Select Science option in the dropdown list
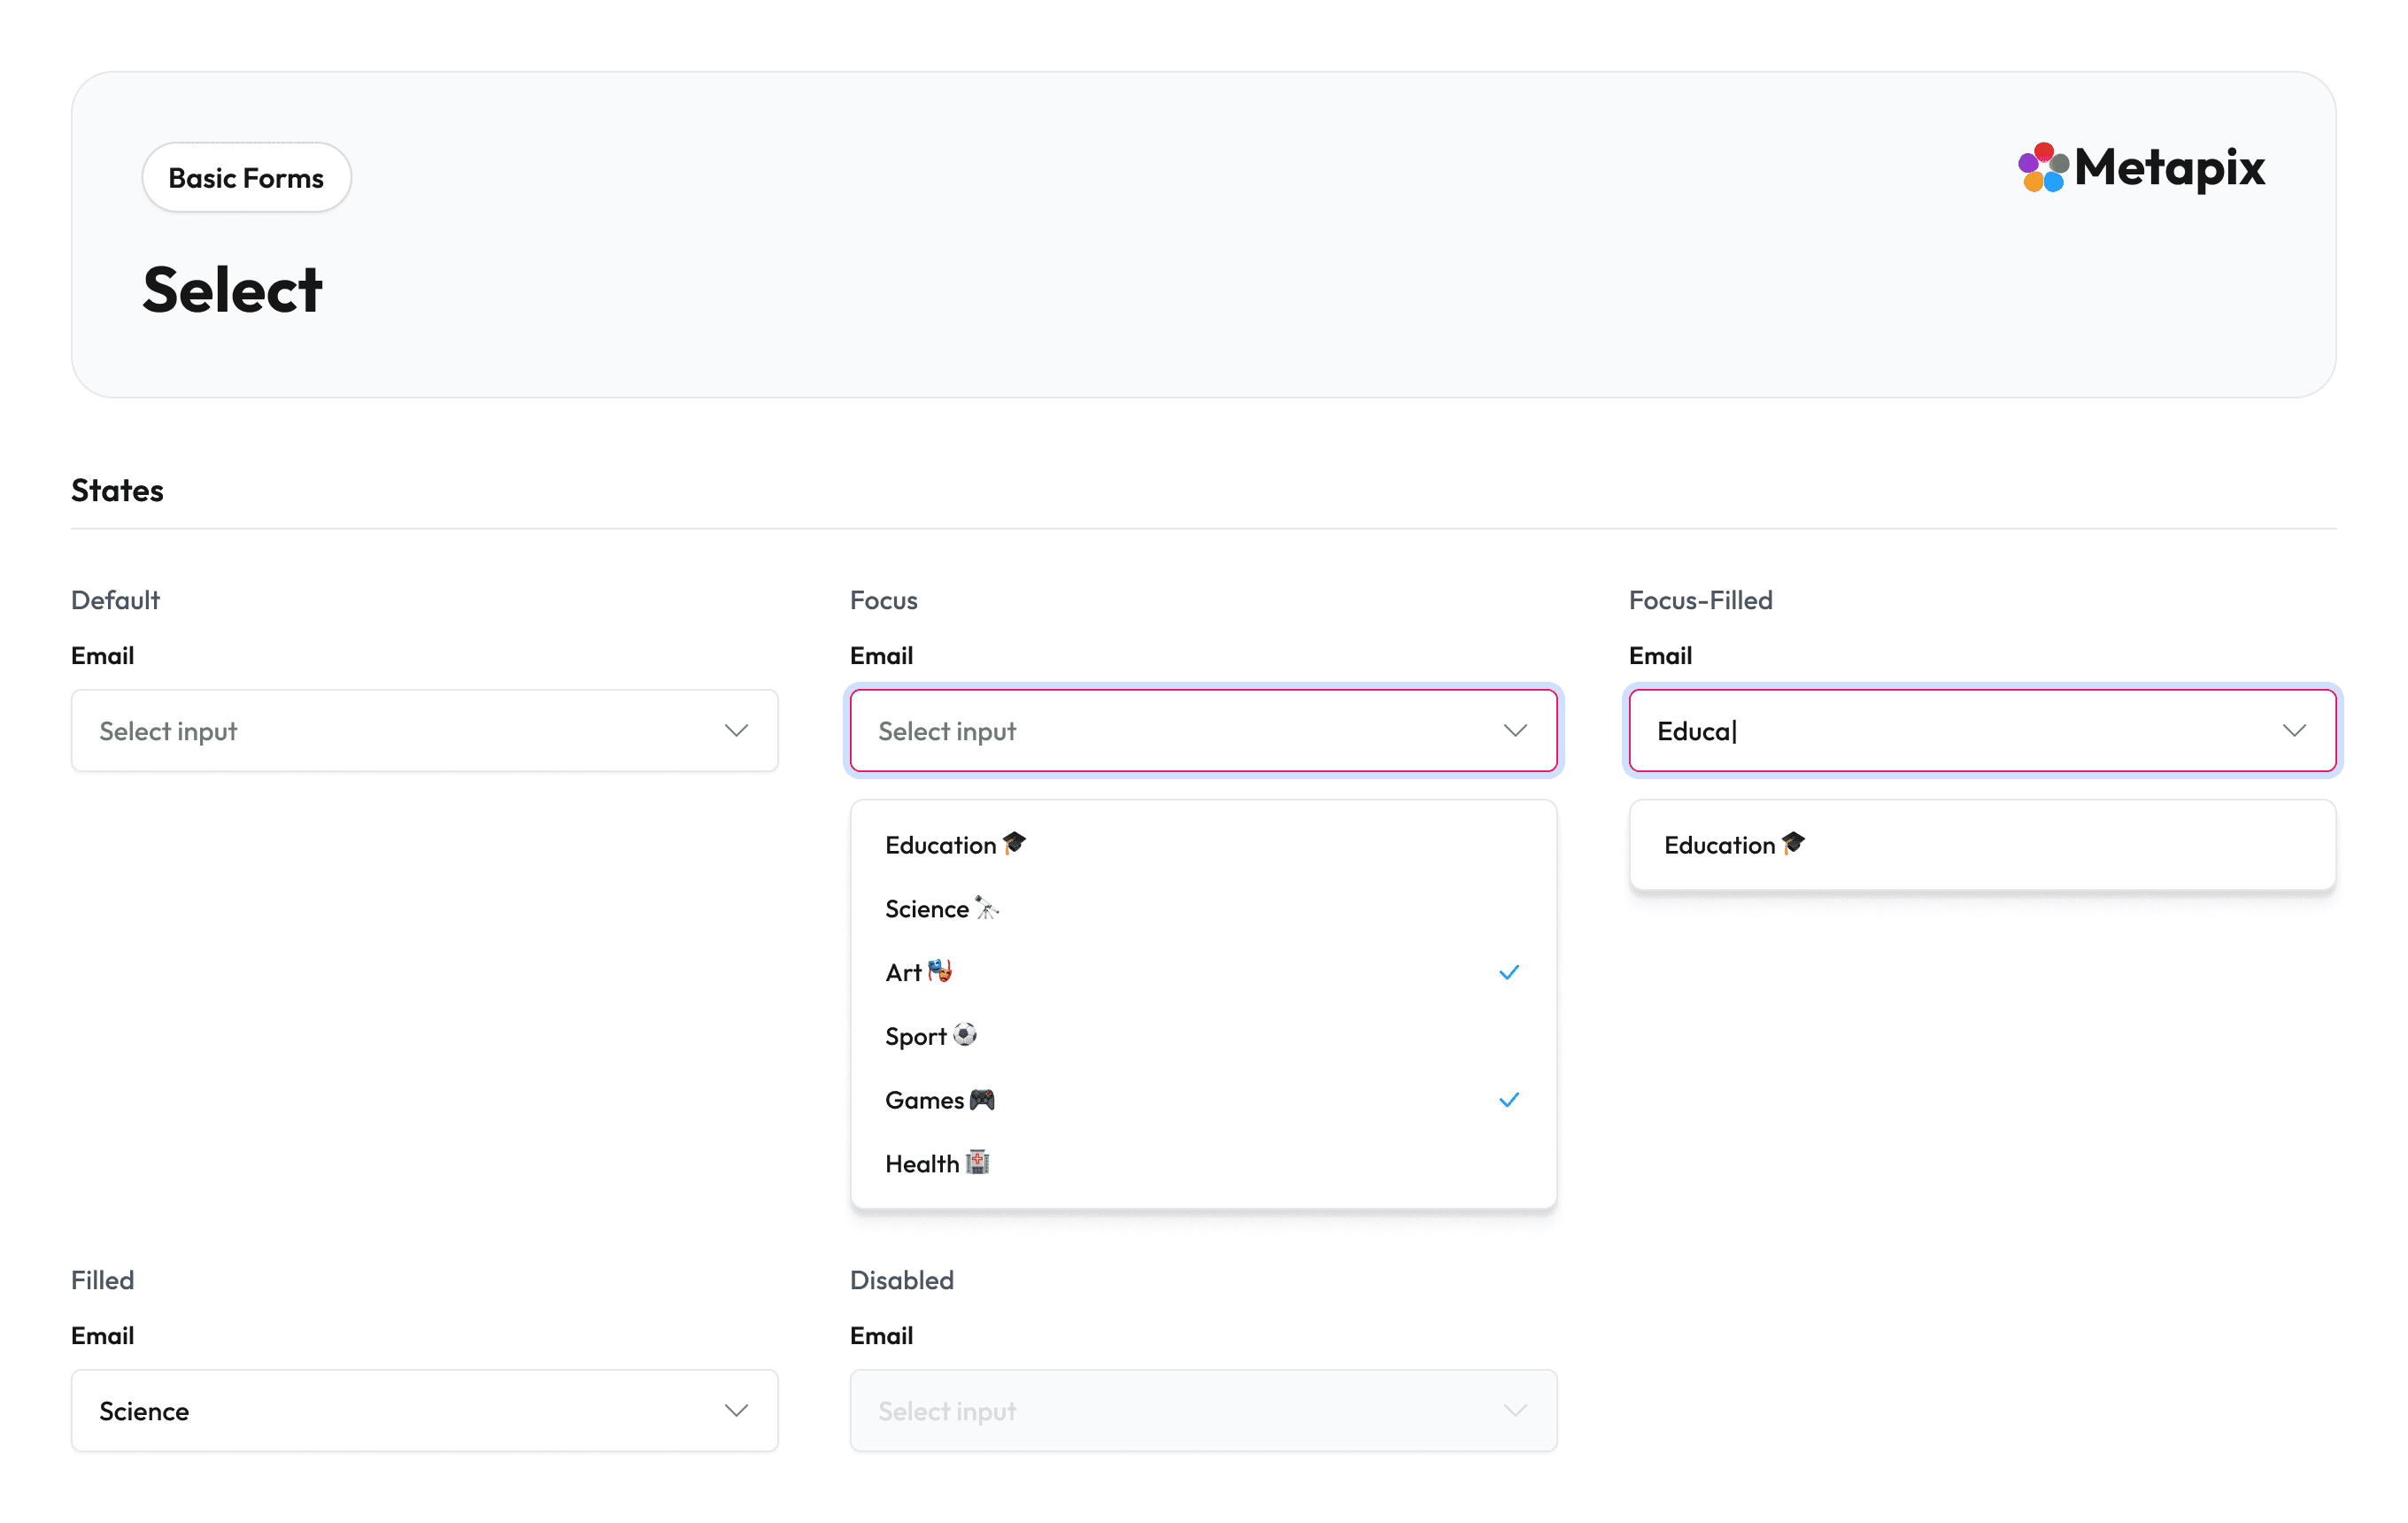This screenshot has height=1523, width=2408. pyautogui.click(x=926, y=909)
